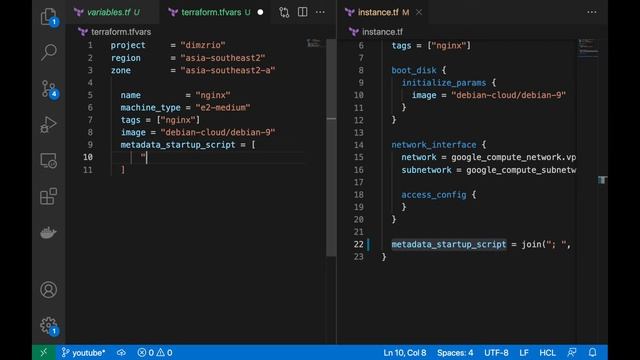Open the errors and warnings panel
Viewport: 640px width, 360px height.
pyautogui.click(x=155, y=352)
